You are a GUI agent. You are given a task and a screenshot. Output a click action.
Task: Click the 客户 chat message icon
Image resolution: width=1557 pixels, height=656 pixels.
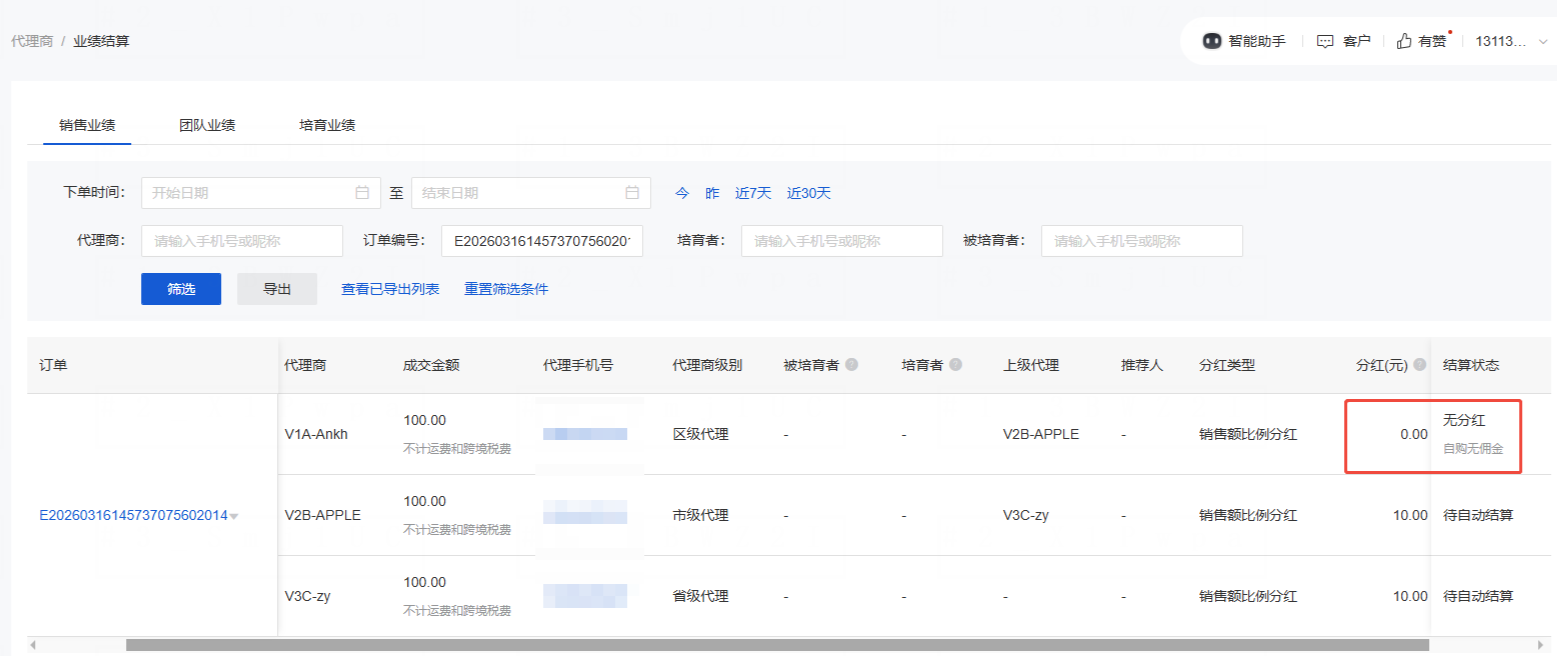click(x=1325, y=41)
